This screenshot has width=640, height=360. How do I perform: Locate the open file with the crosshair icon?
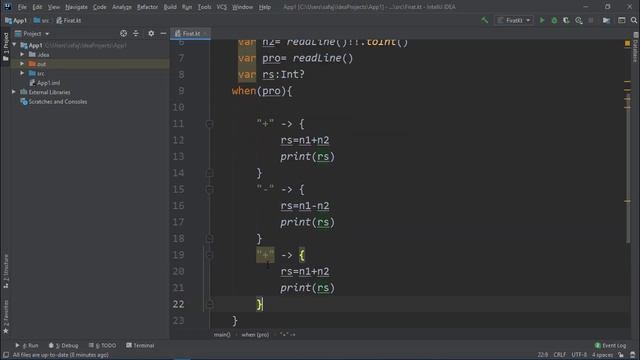tap(123, 33)
